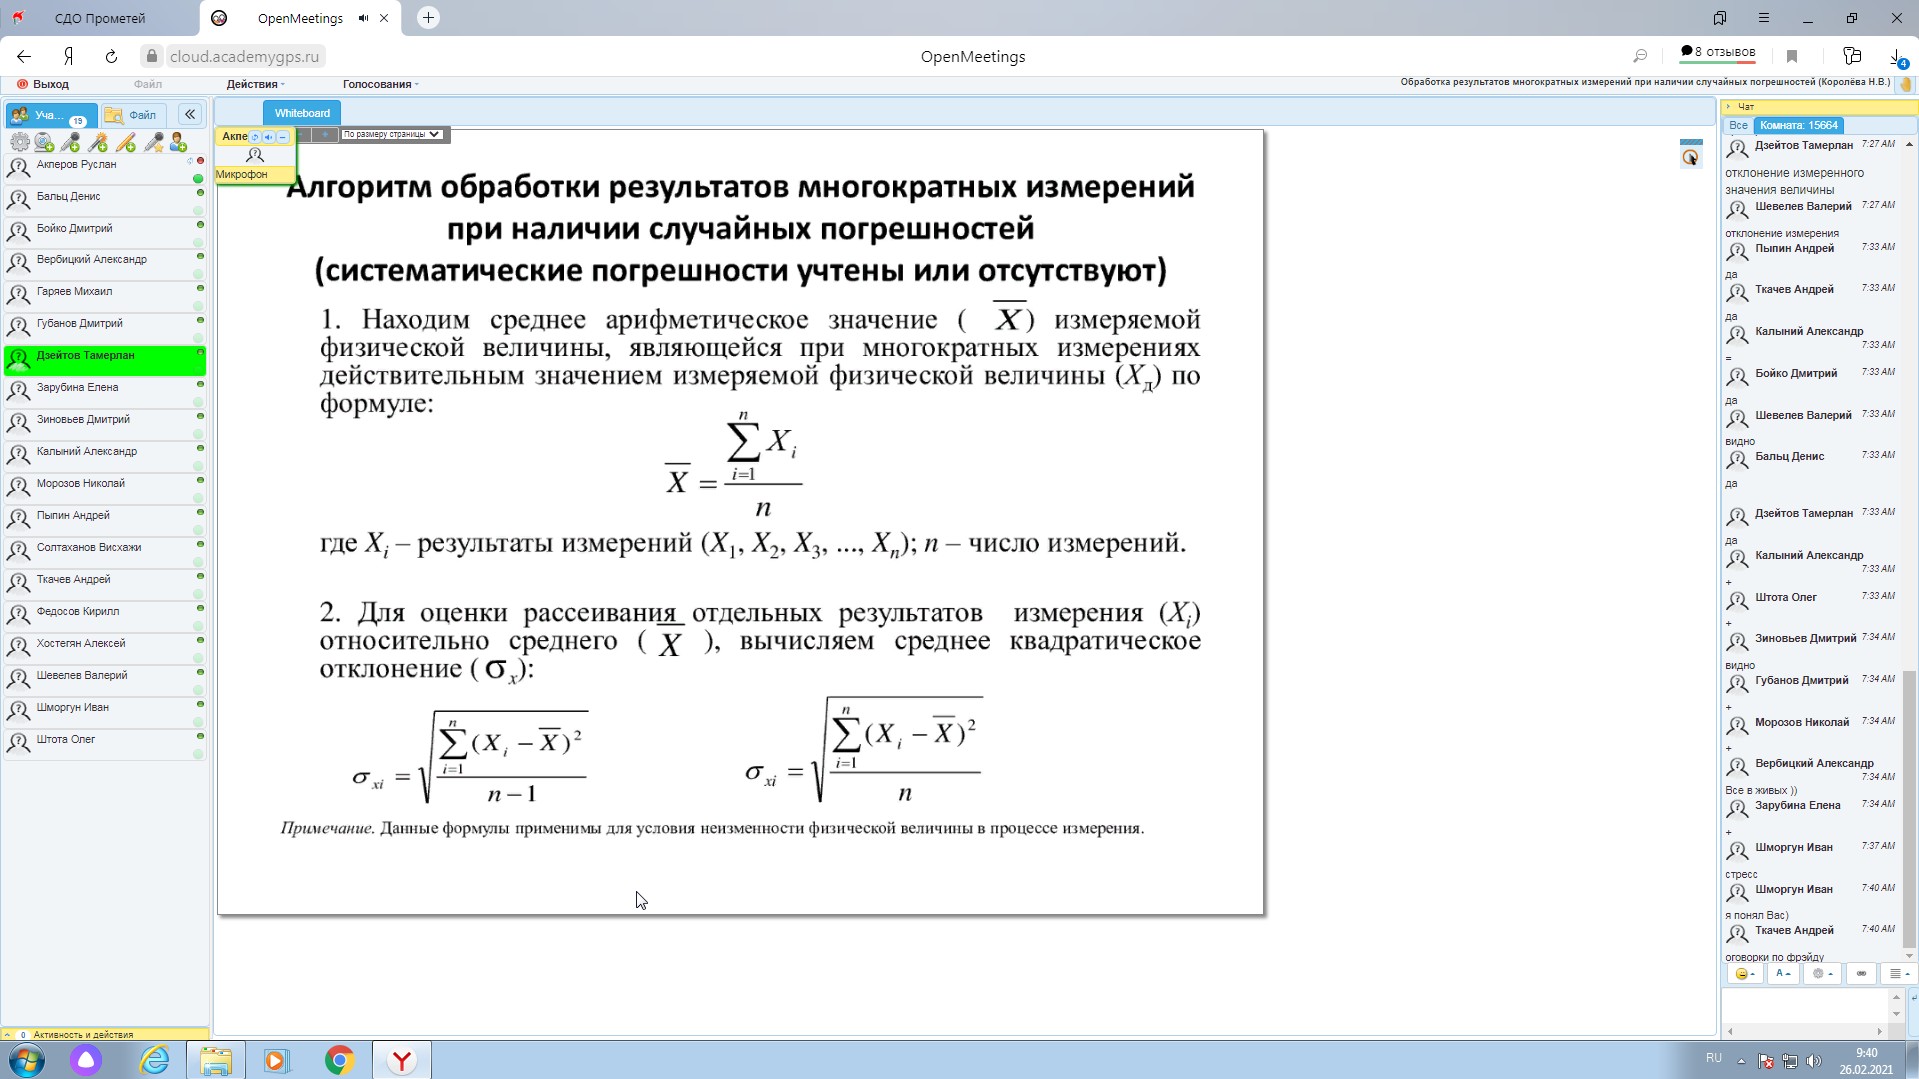Select participant Вербицкий Александр

pos(105,263)
